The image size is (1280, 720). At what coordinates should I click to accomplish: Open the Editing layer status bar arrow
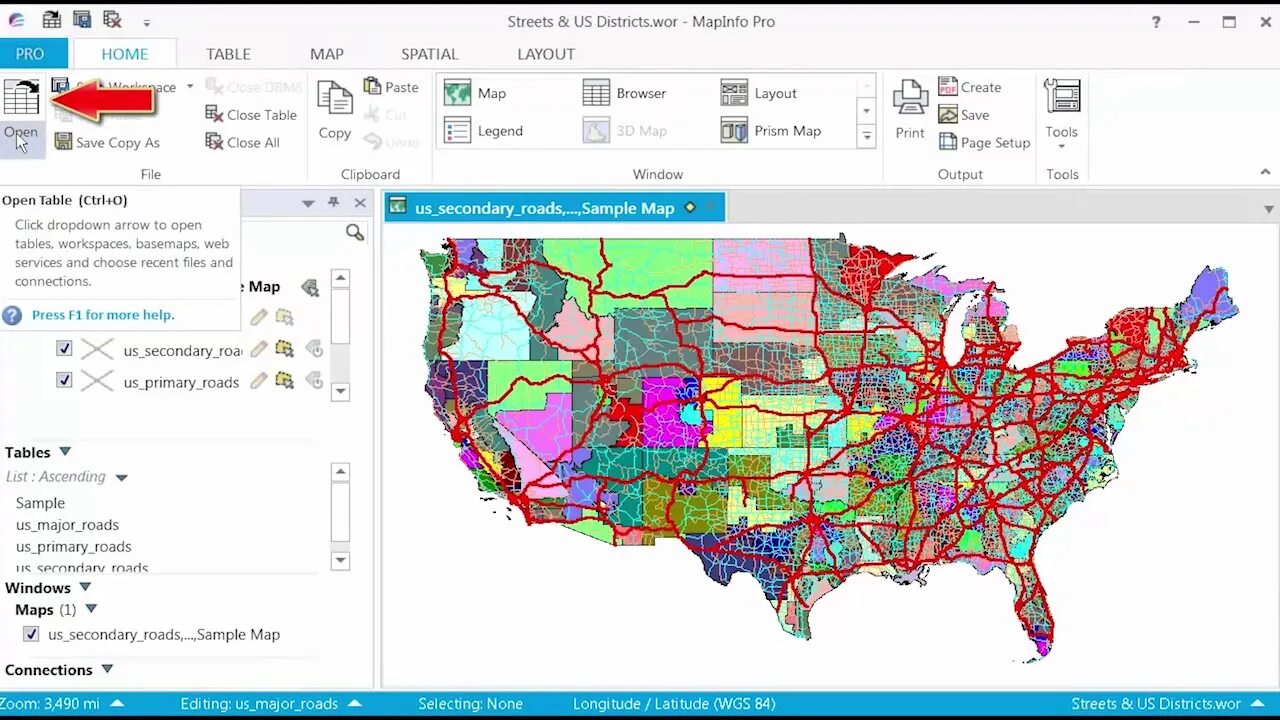[354, 703]
